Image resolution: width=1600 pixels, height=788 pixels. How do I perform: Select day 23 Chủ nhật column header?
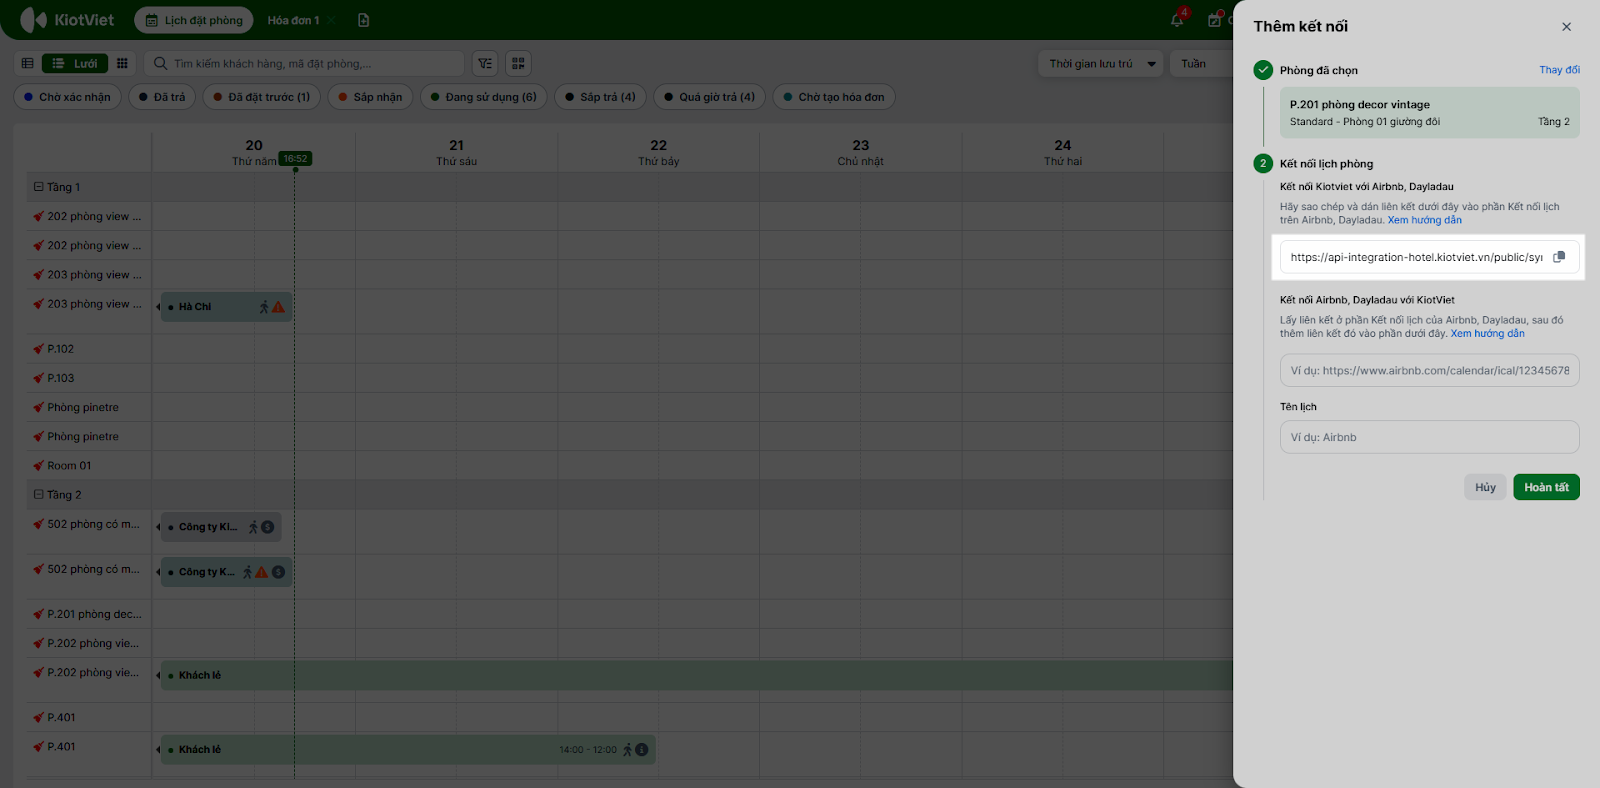(x=860, y=152)
